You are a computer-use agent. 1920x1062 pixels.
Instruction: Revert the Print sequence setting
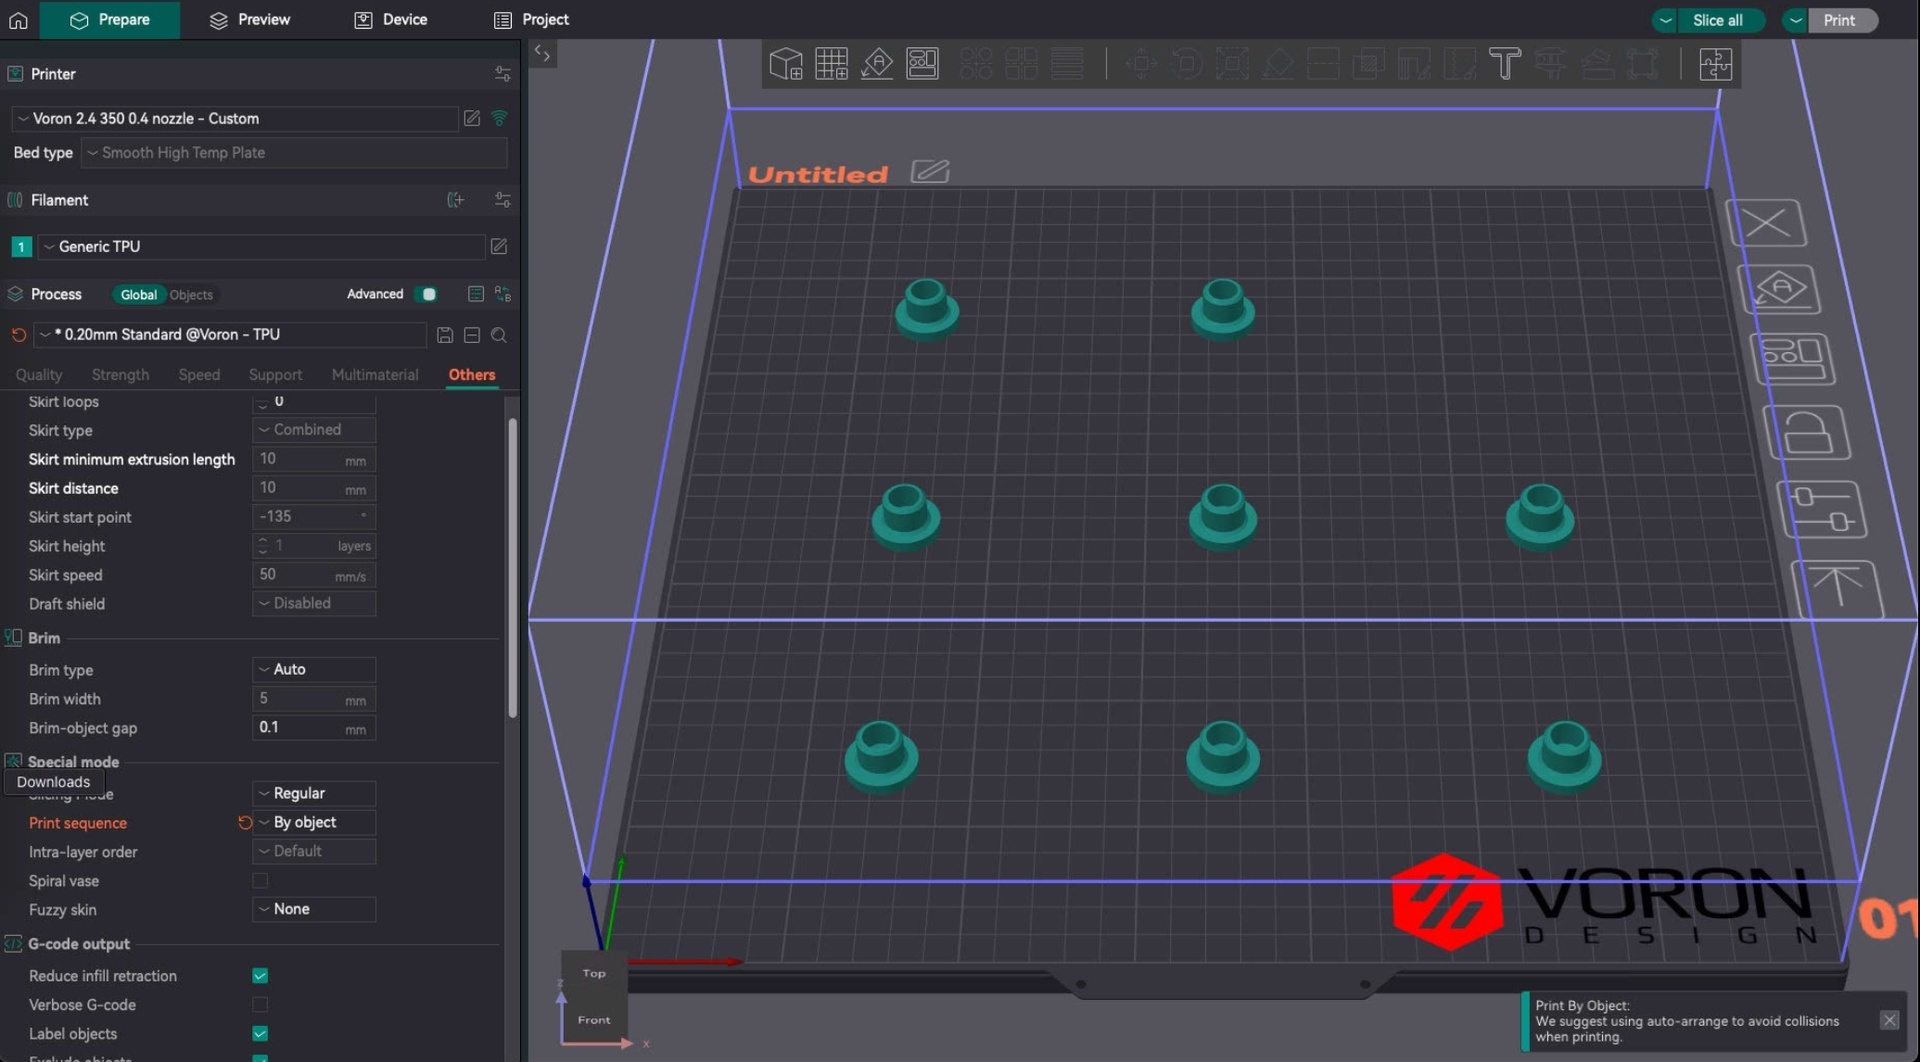[x=245, y=823]
